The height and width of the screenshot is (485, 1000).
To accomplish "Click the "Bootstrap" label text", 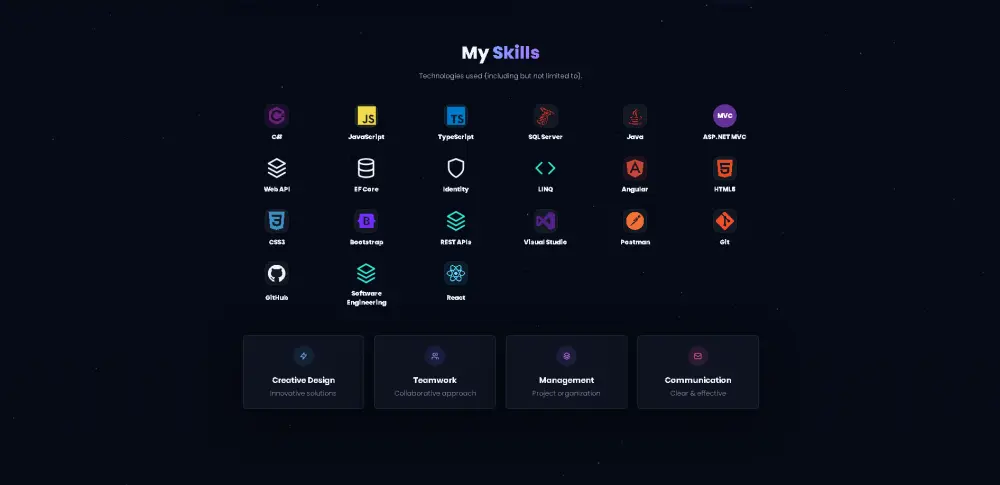I will [x=366, y=242].
